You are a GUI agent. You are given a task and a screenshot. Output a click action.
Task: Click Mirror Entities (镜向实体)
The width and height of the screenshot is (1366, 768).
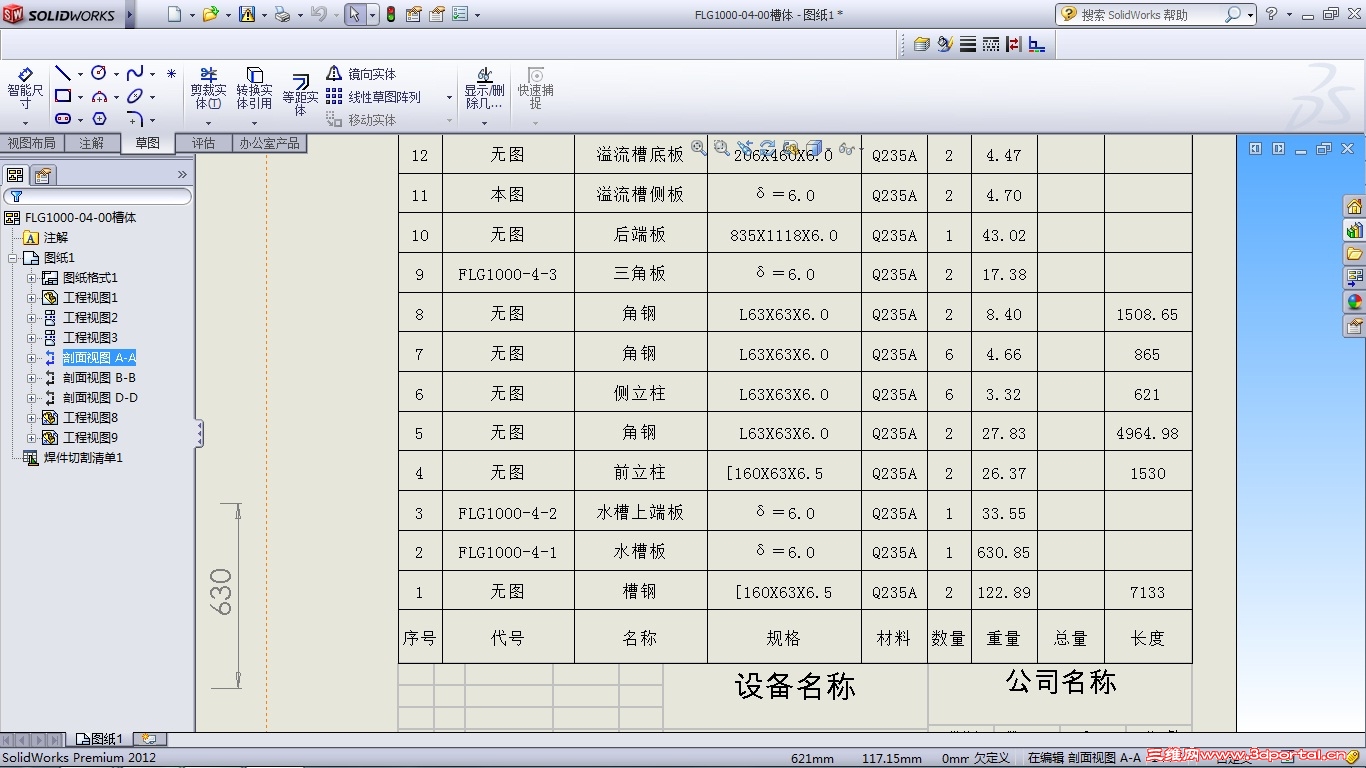coord(361,74)
